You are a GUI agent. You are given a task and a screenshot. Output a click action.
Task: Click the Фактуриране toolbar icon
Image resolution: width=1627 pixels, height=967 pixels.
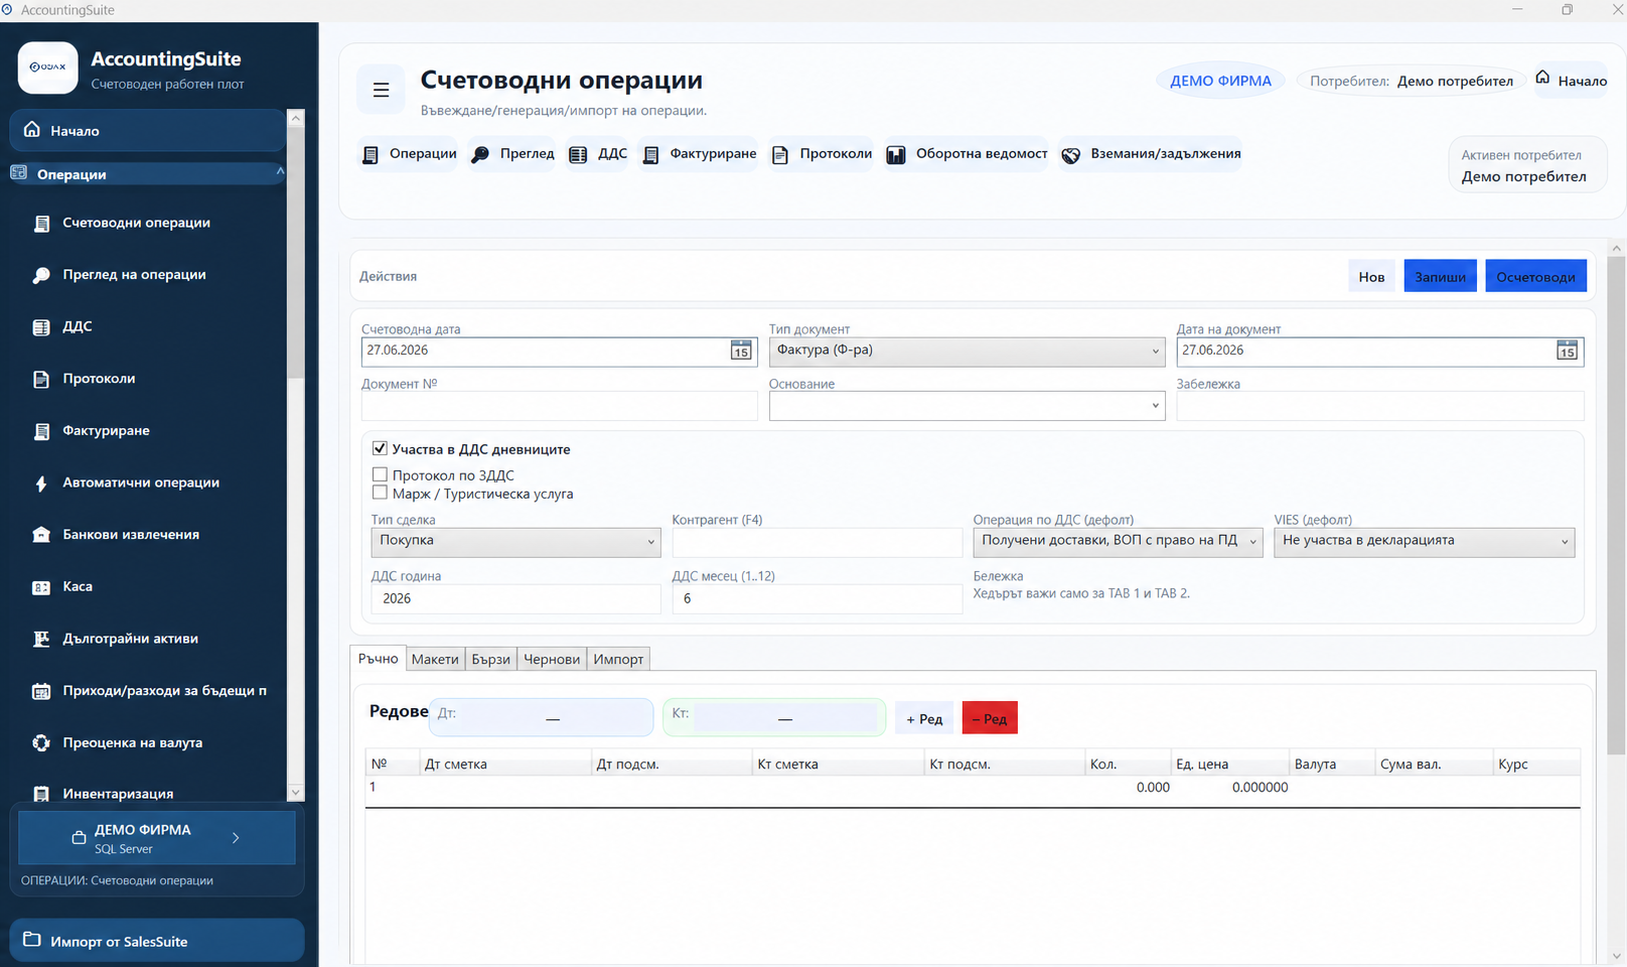pos(651,155)
